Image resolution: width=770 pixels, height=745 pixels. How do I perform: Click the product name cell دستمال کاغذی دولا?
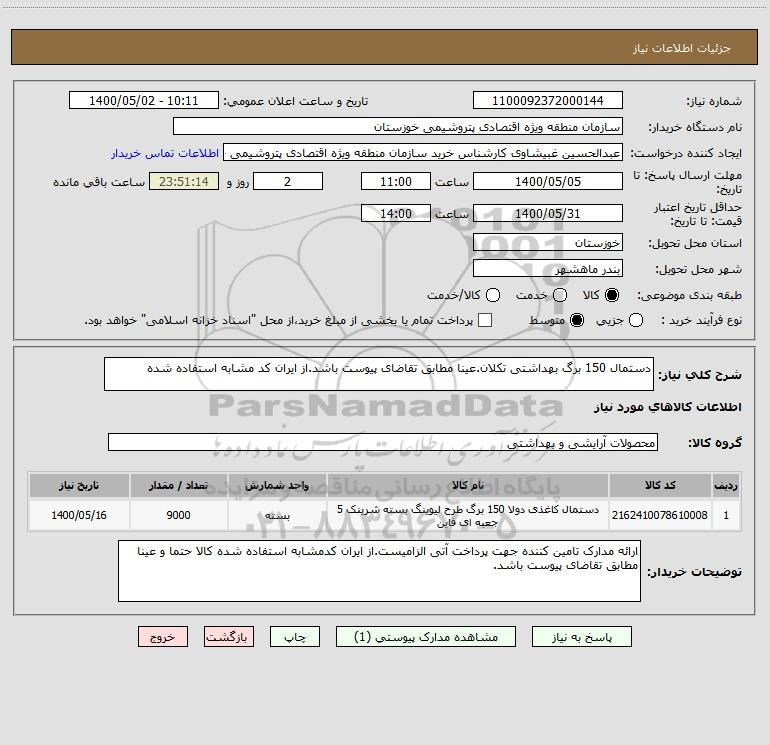tap(468, 515)
